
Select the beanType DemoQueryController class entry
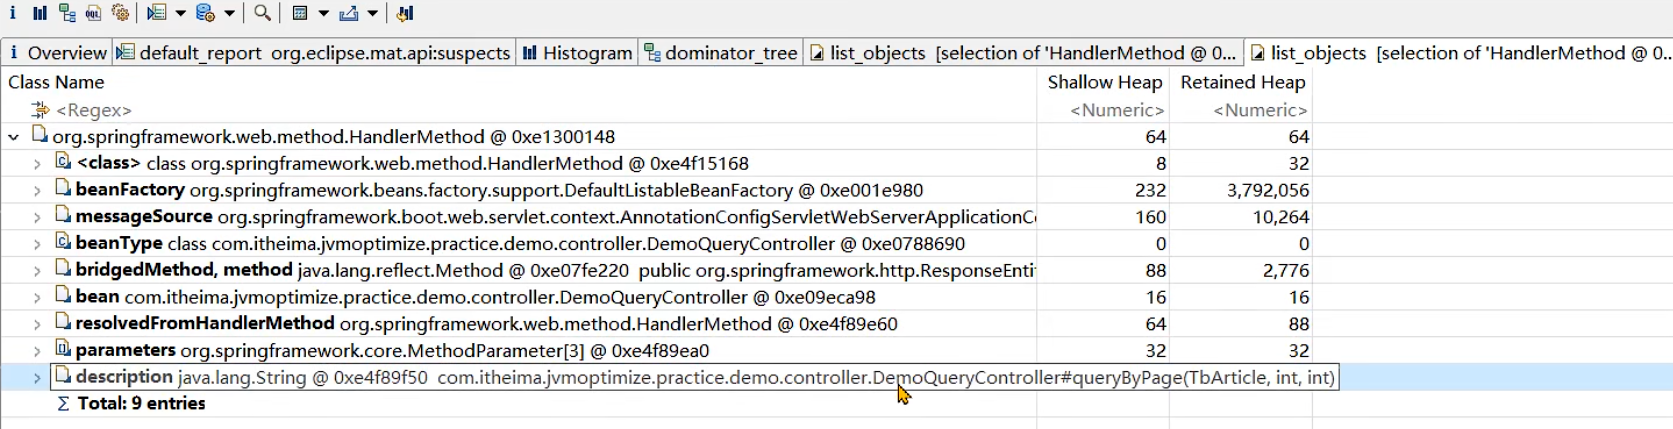point(520,244)
